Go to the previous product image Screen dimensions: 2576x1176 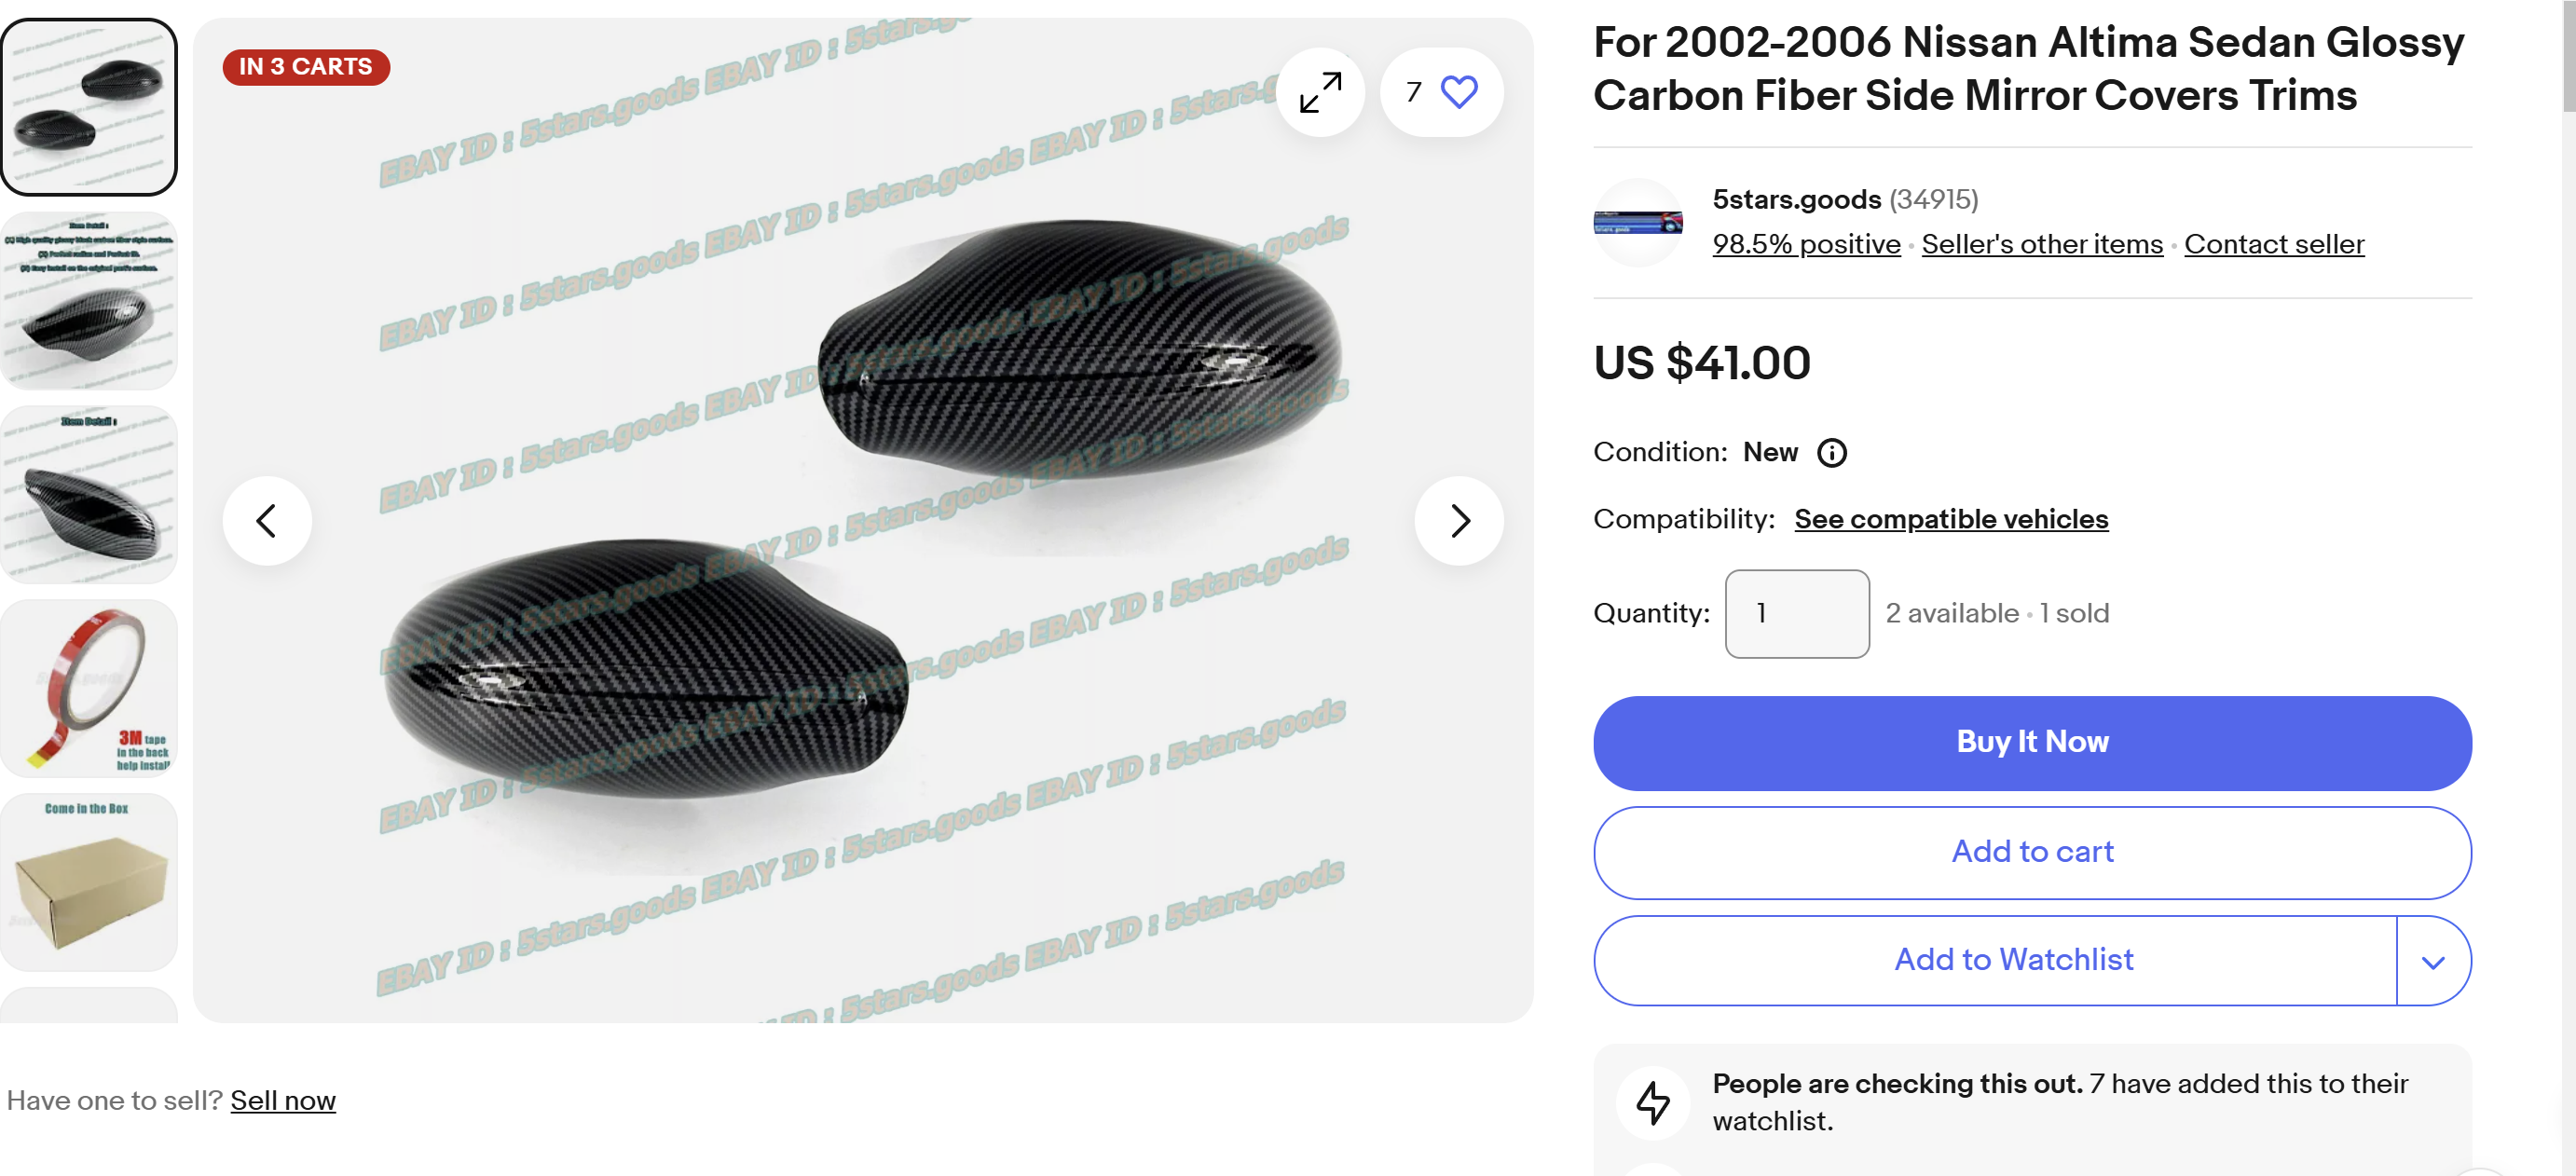(267, 521)
